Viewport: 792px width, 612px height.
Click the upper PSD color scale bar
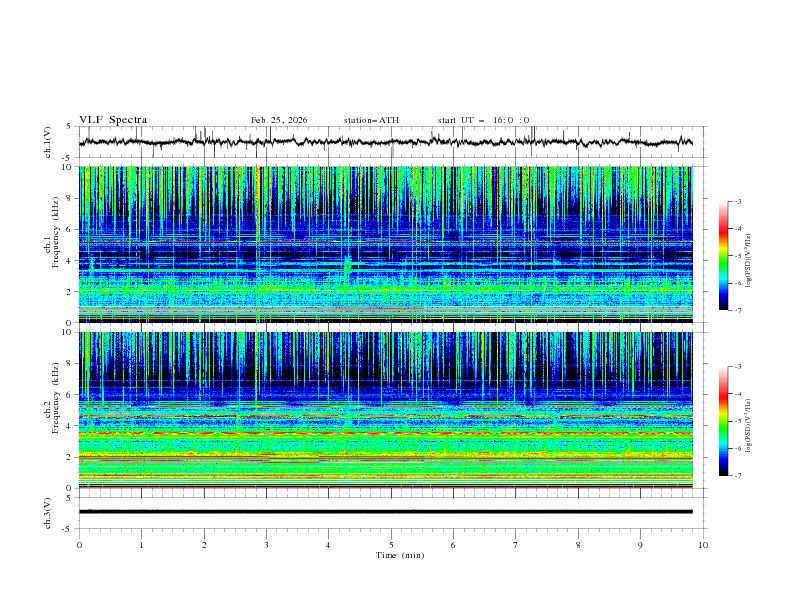(723, 255)
